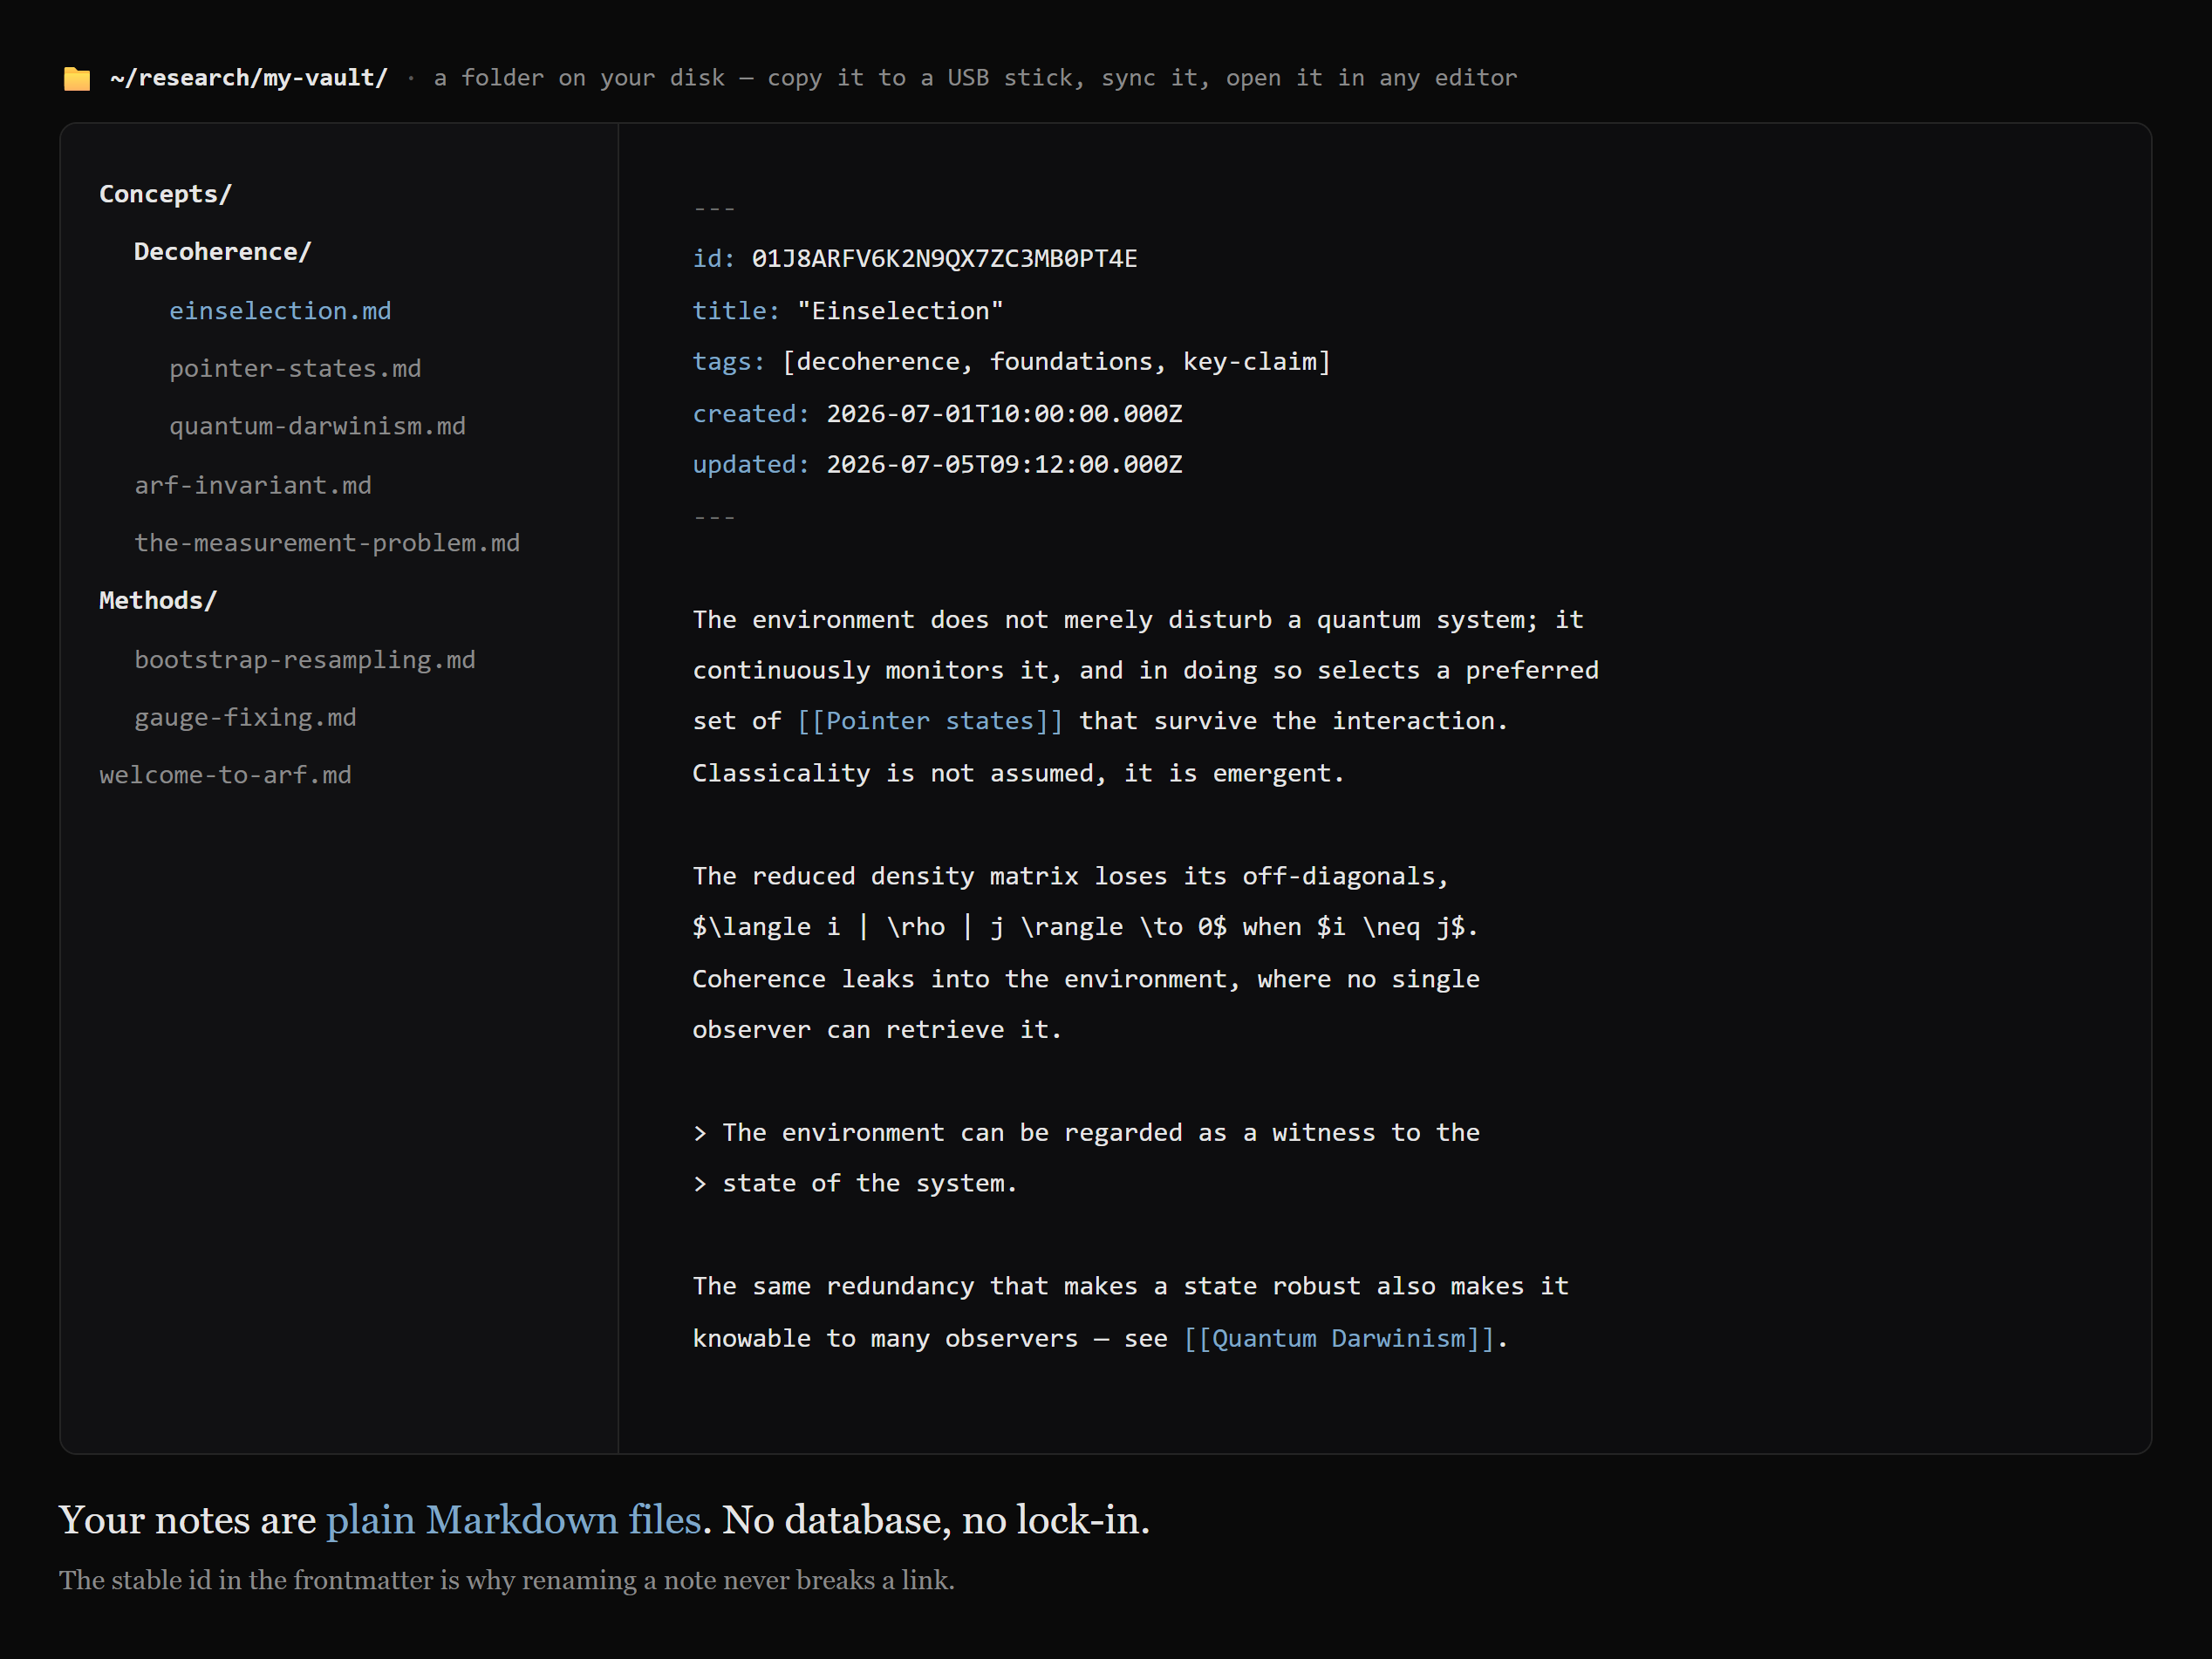Collapse the Concepts/ folder
This screenshot has height=1659, width=2212.
pyautogui.click(x=165, y=194)
